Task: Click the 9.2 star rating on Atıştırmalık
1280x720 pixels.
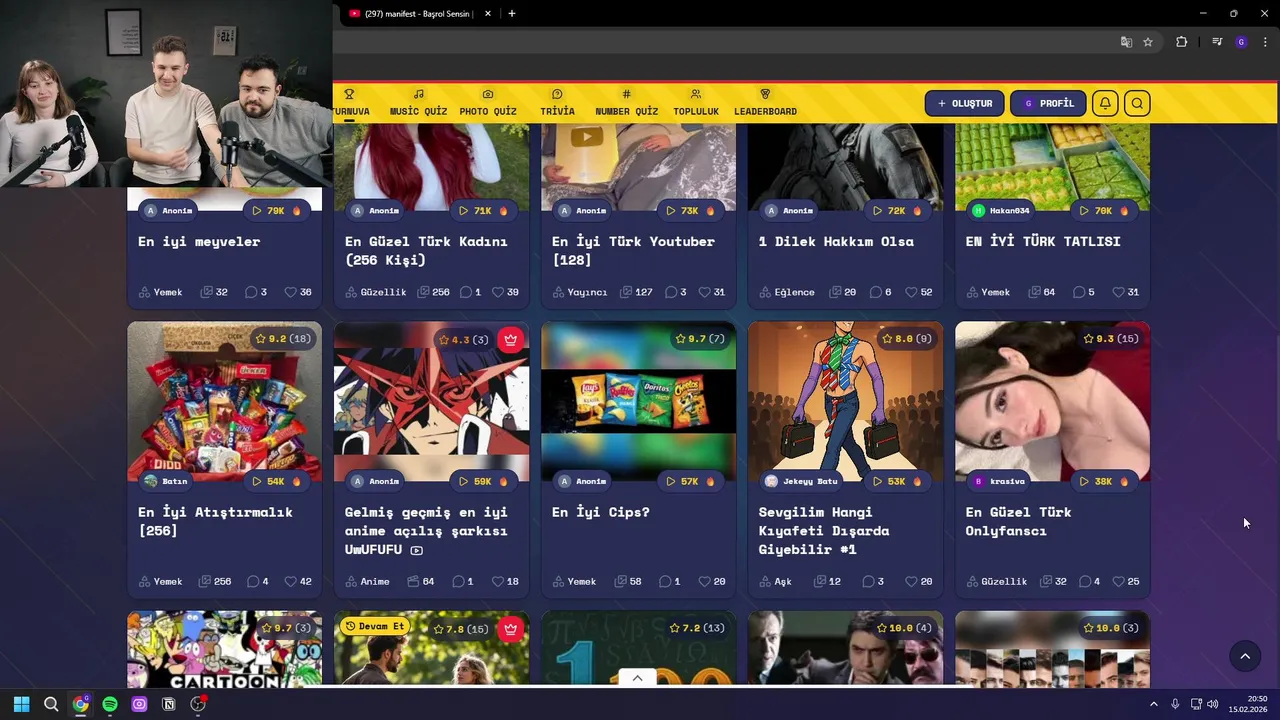Action: pos(283,339)
